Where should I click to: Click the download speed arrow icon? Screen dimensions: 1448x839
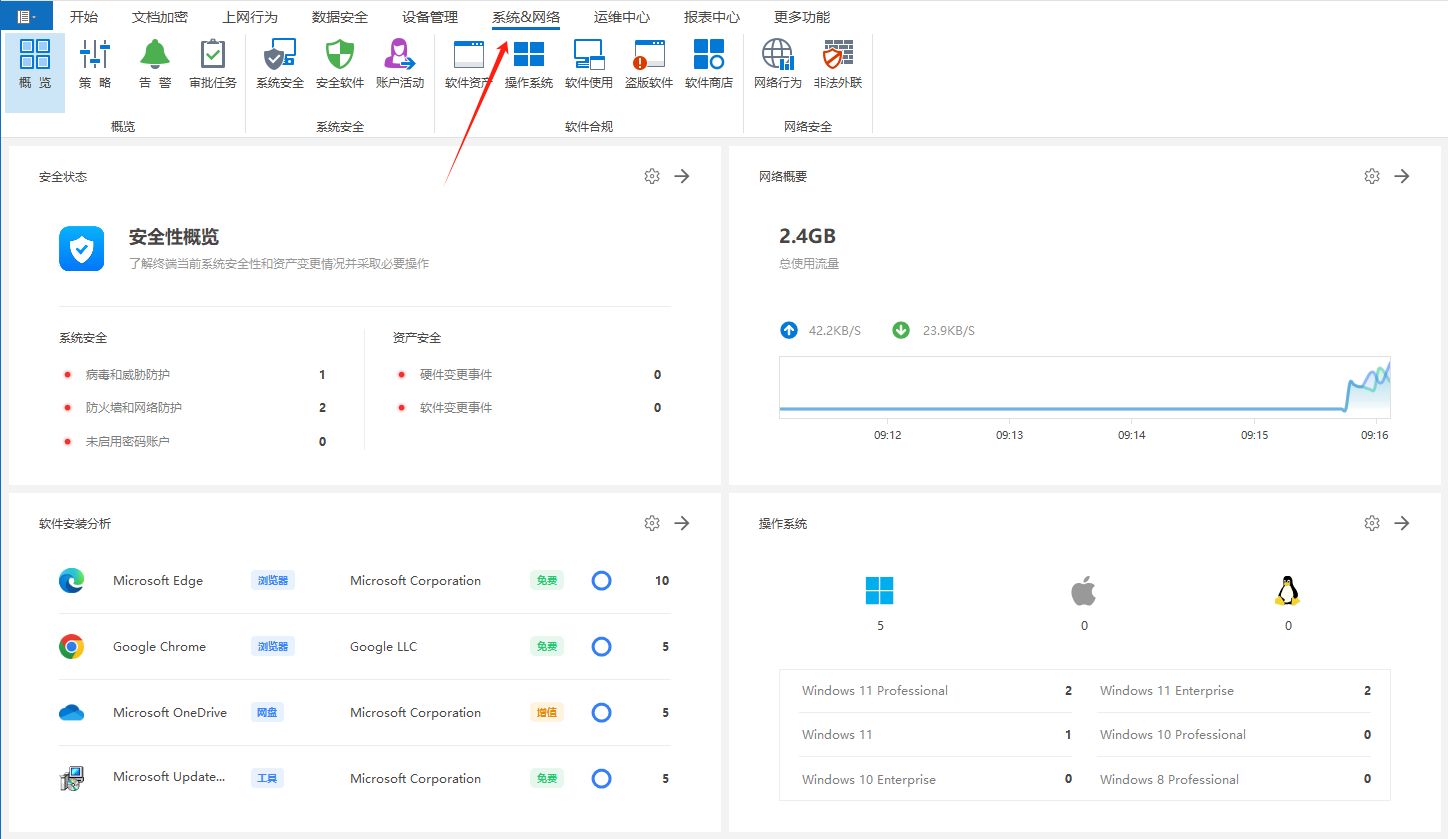901,330
